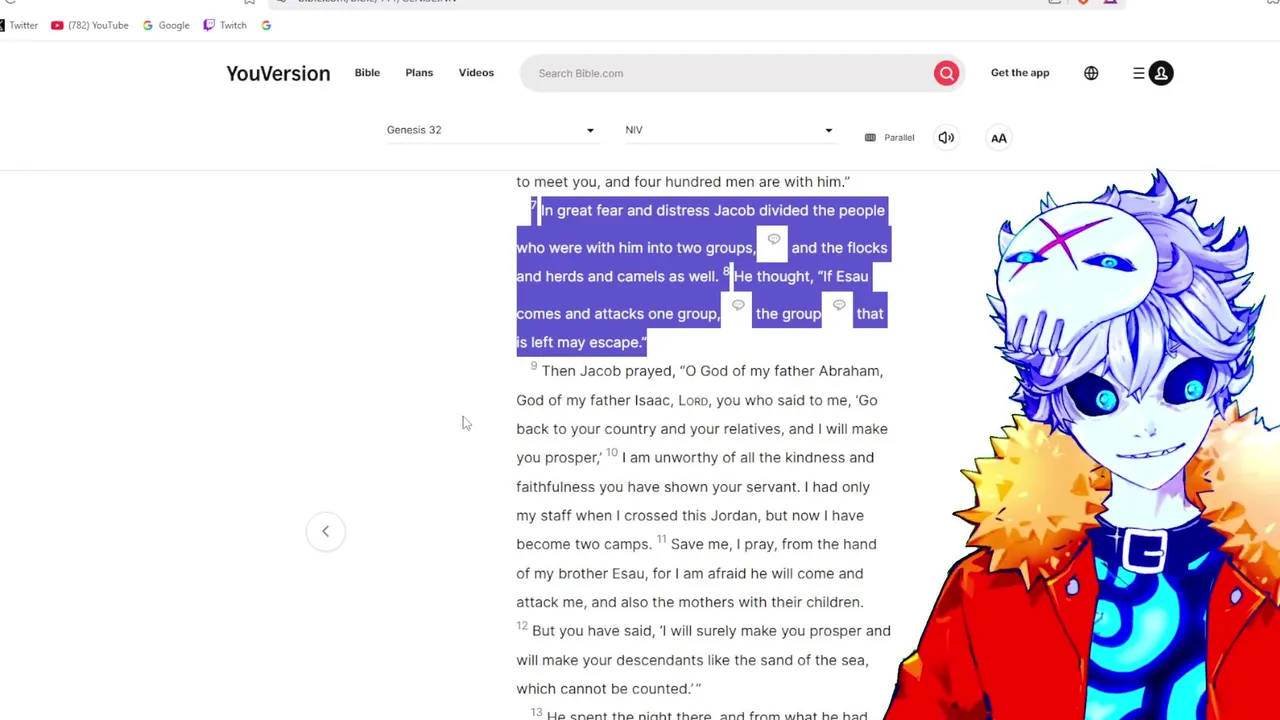Open the hamburger menu icon
This screenshot has width=1280, height=720.
(1138, 73)
